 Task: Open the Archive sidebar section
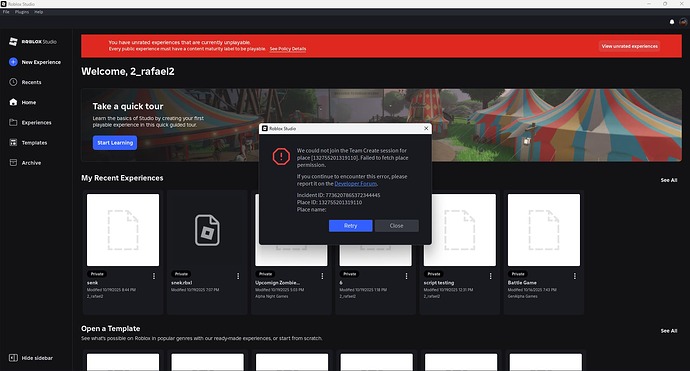pos(25,163)
